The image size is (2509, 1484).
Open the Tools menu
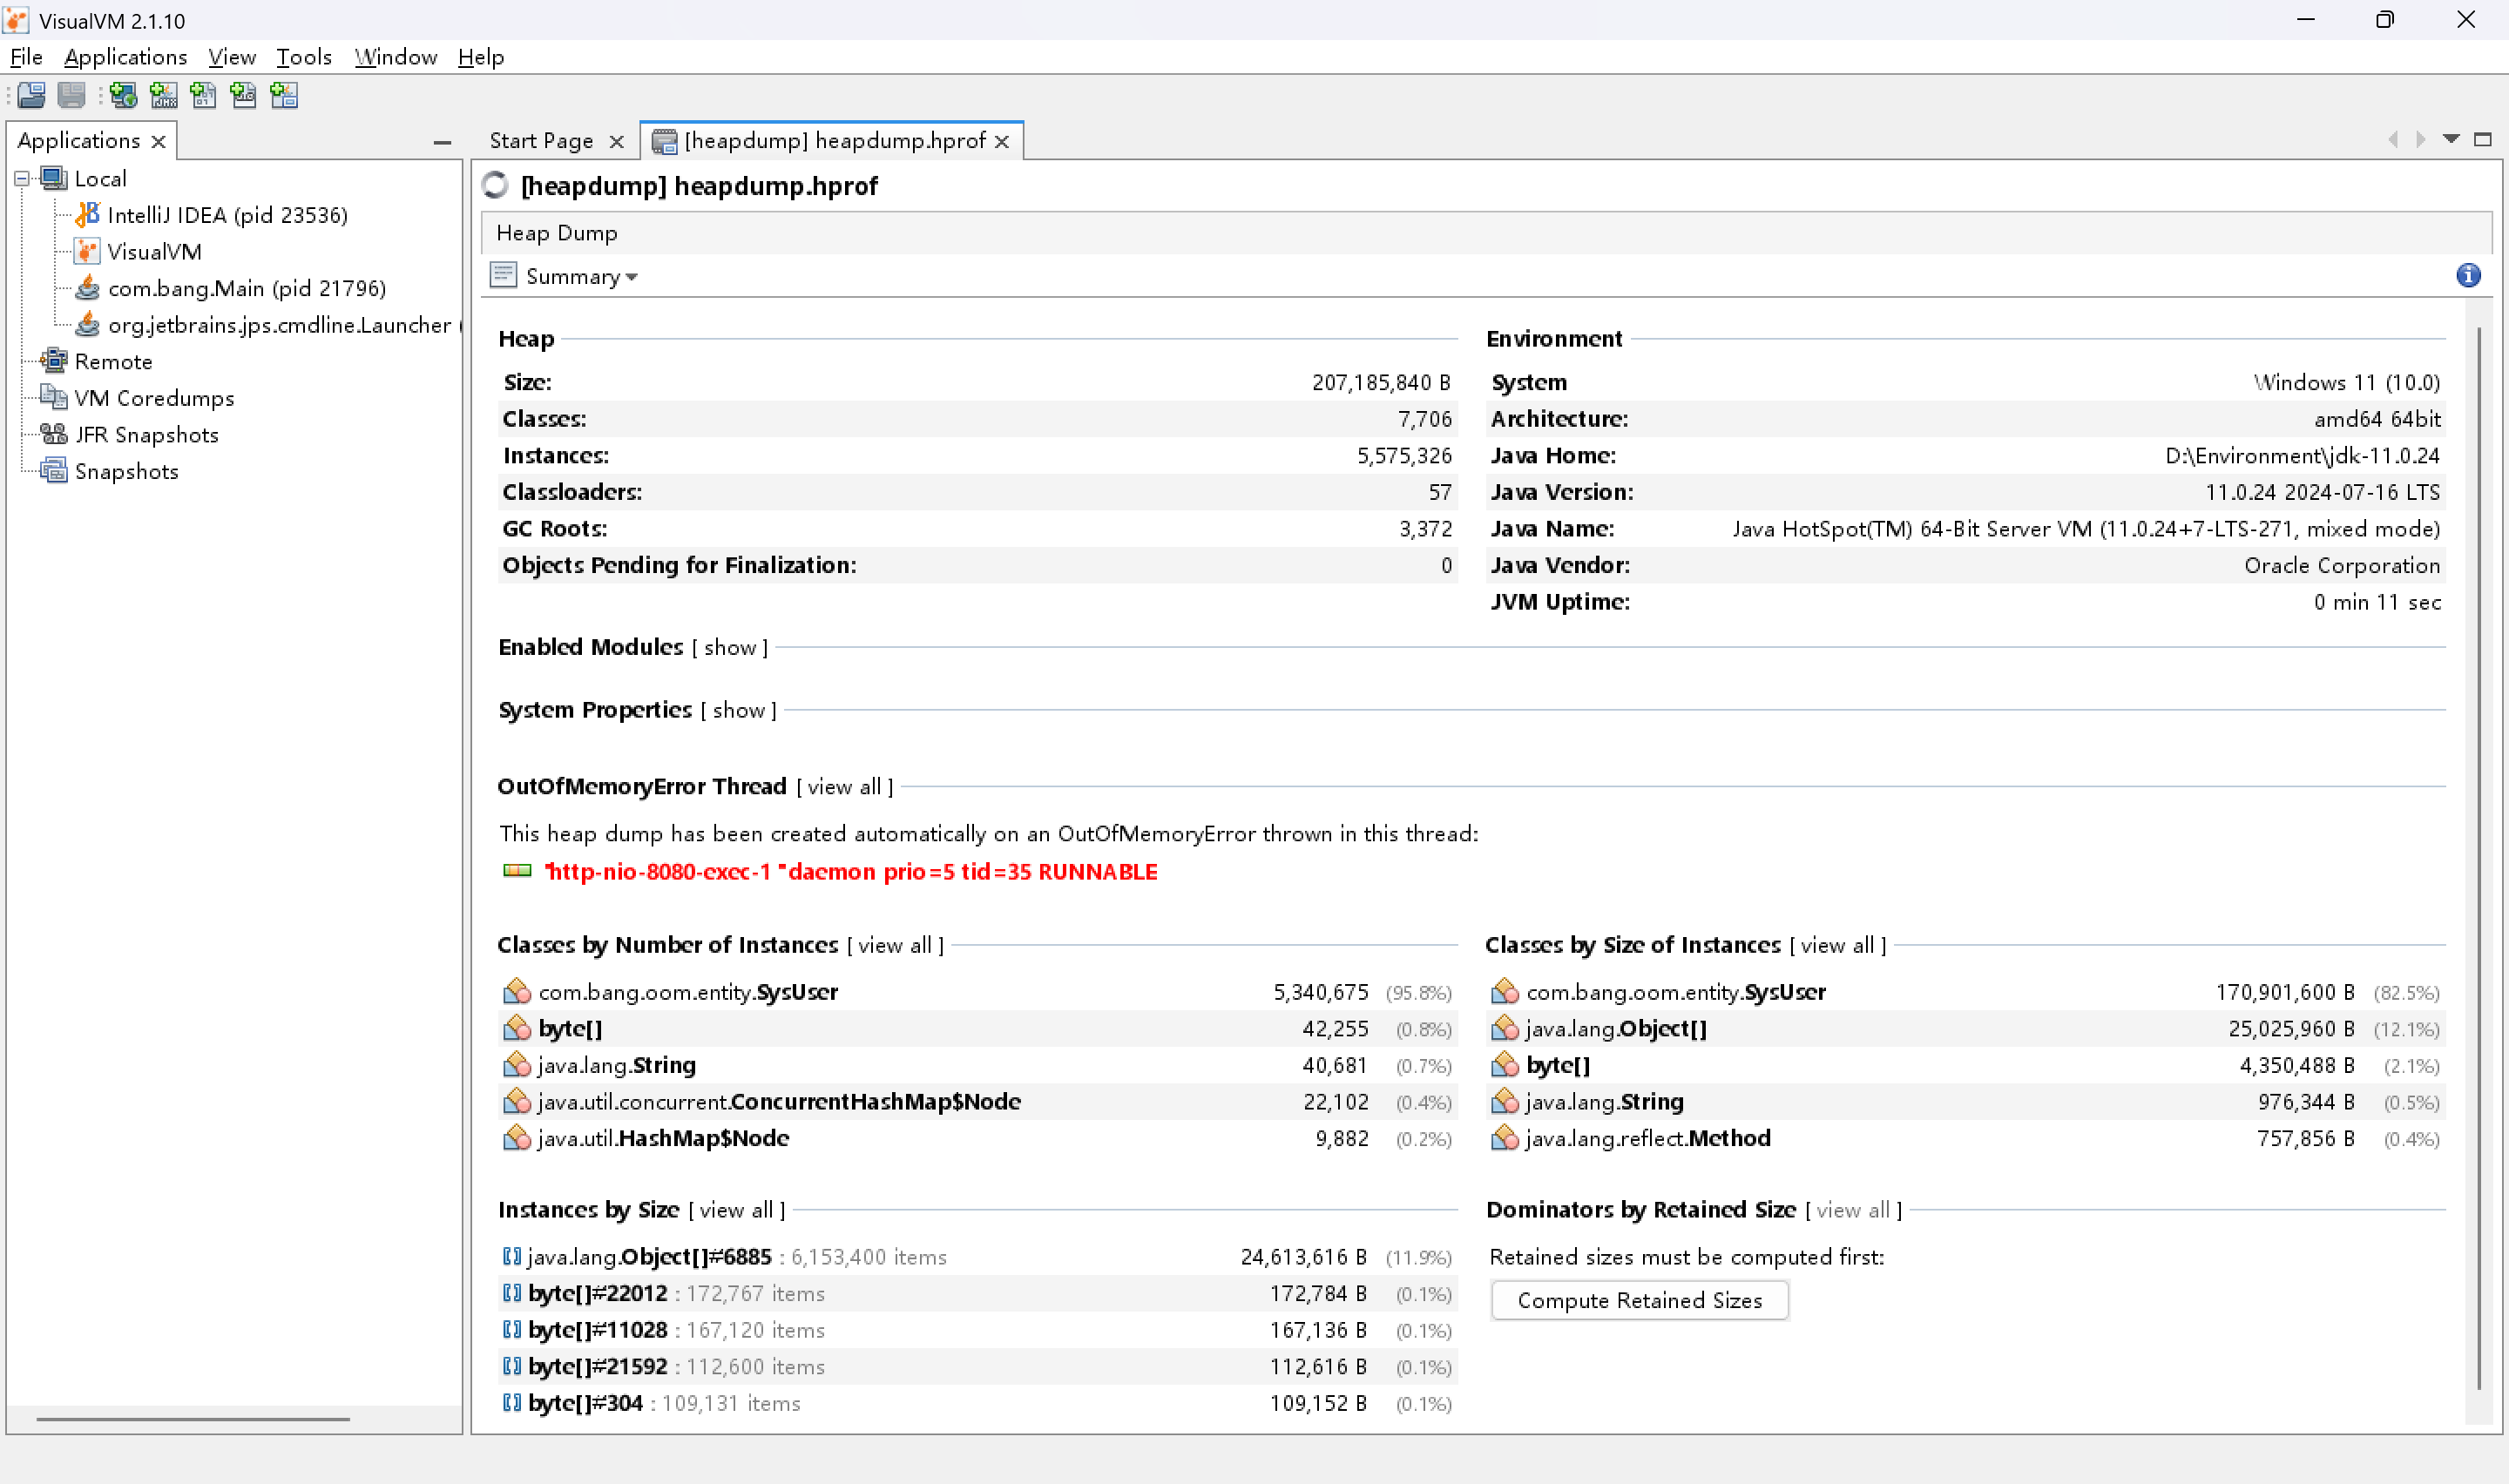[x=303, y=57]
